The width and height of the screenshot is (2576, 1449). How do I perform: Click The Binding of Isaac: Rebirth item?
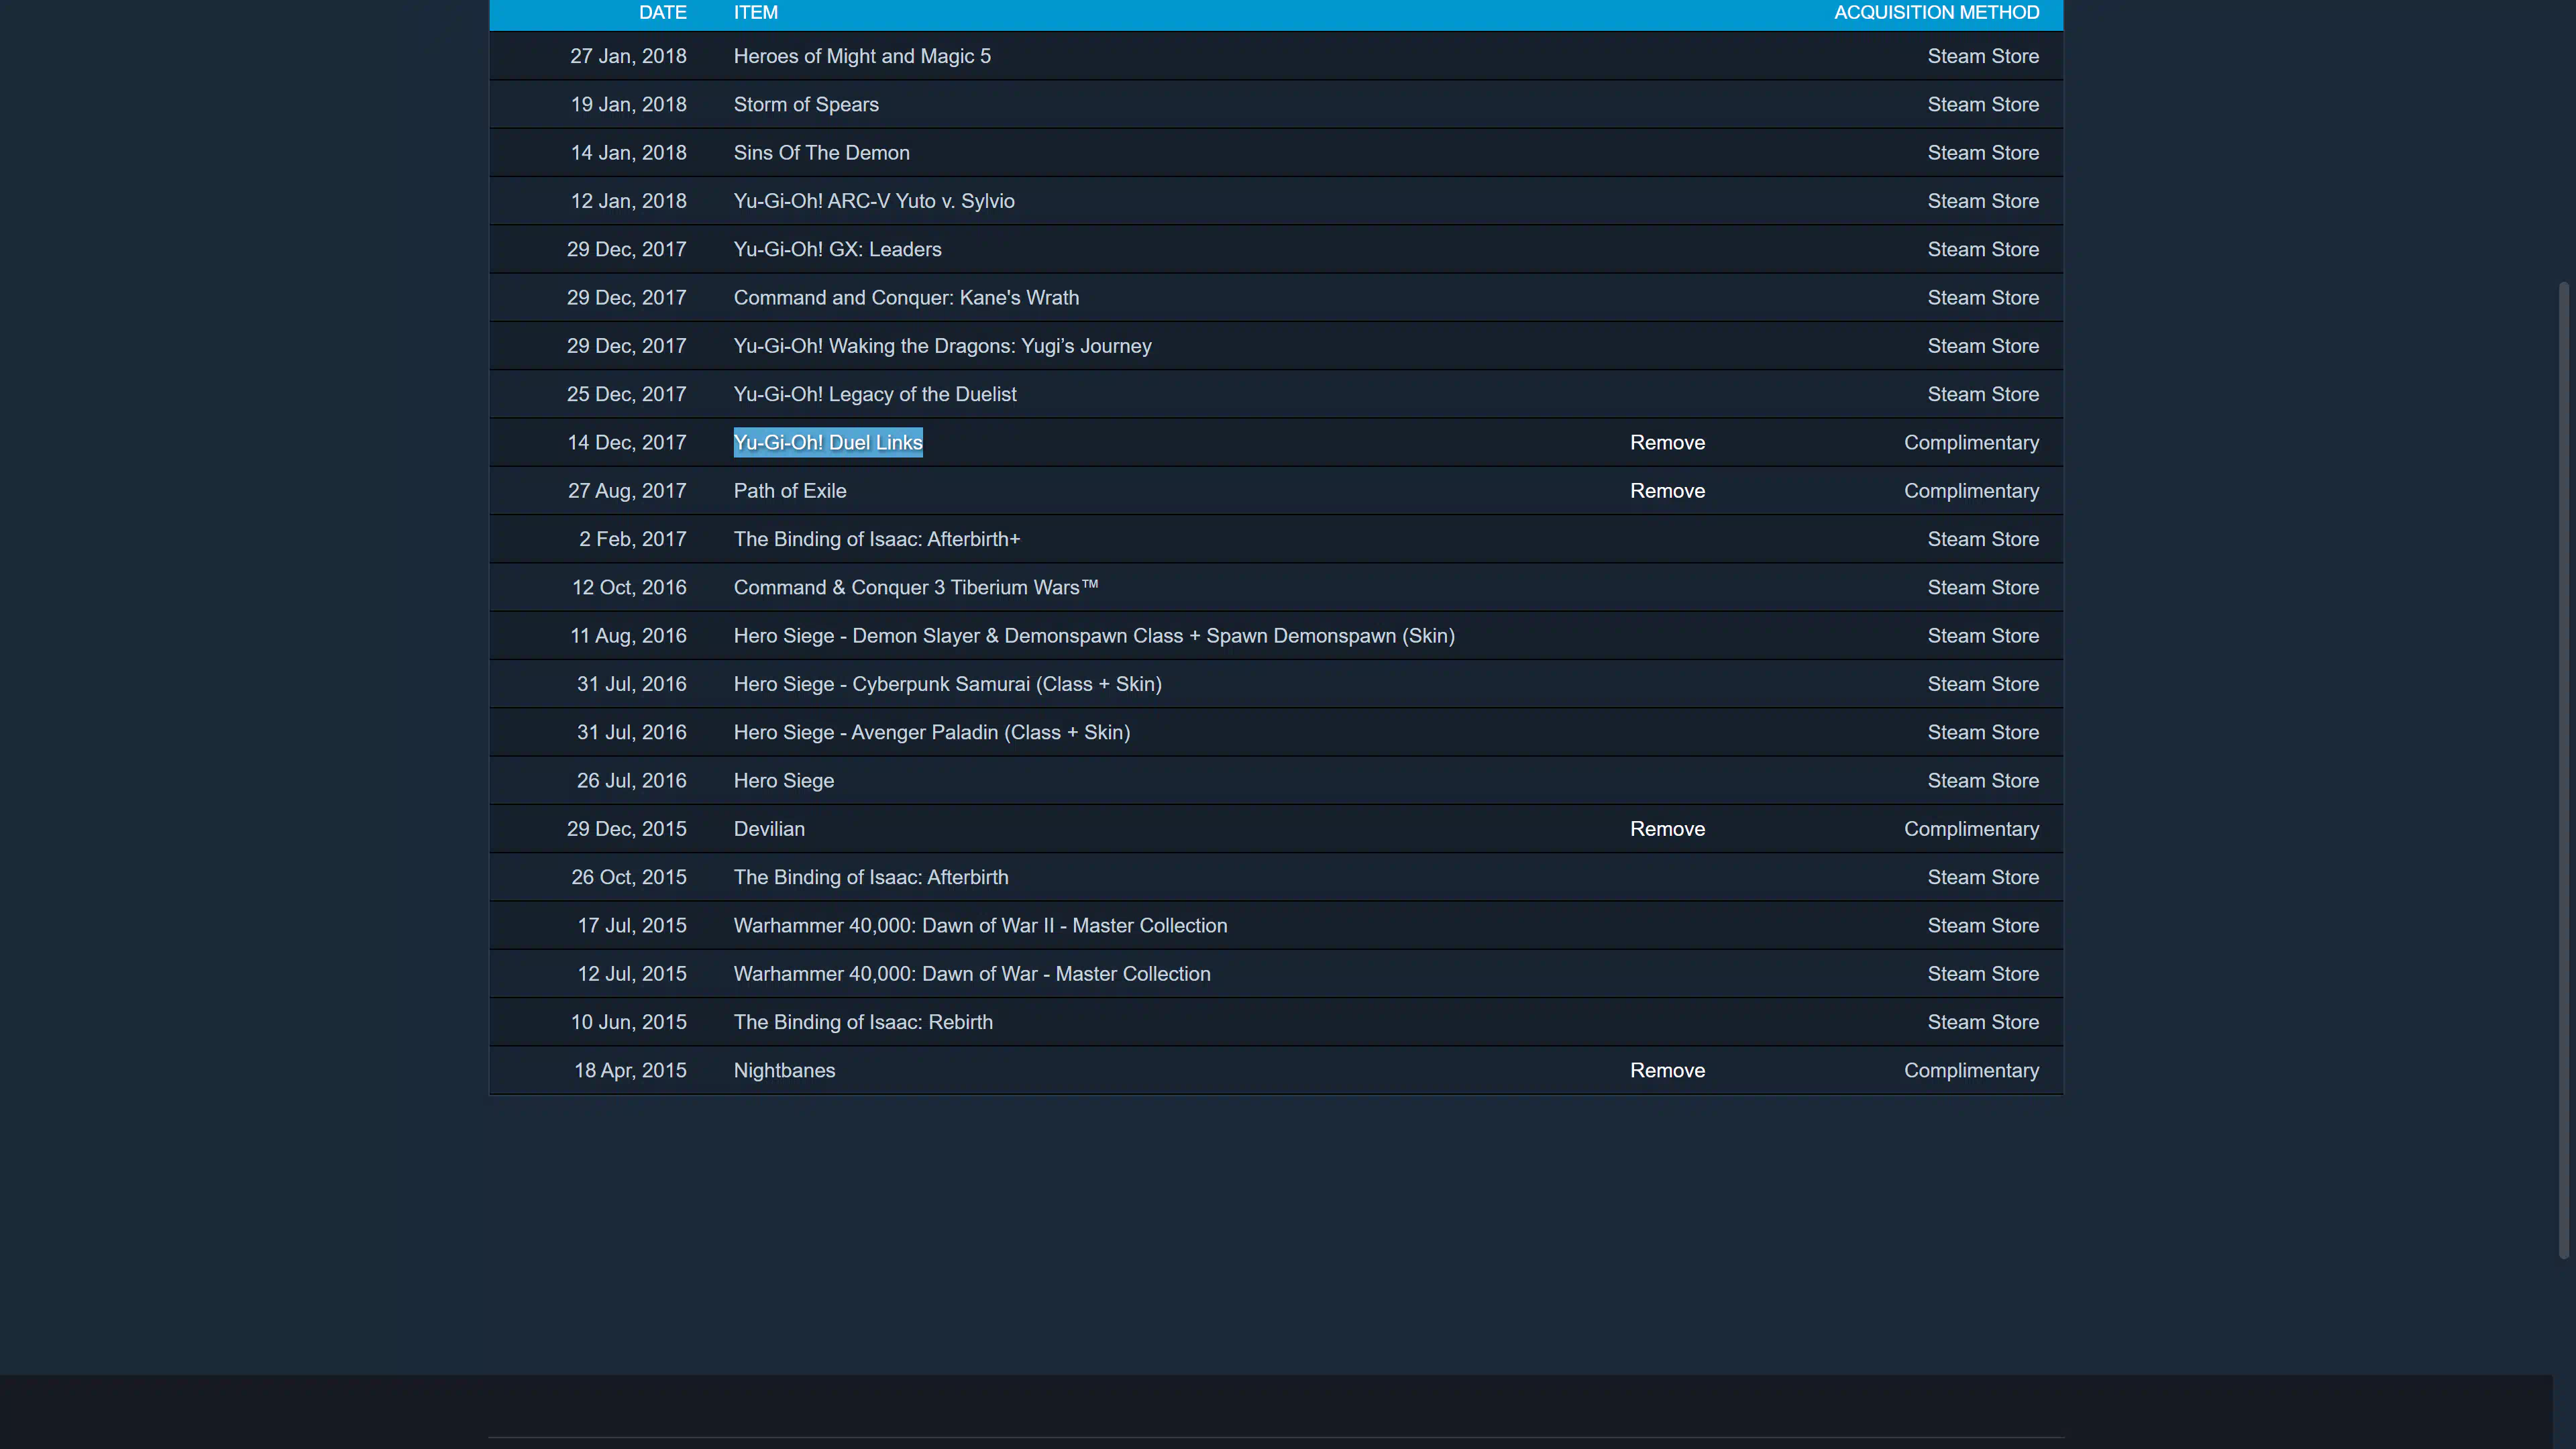point(863,1022)
